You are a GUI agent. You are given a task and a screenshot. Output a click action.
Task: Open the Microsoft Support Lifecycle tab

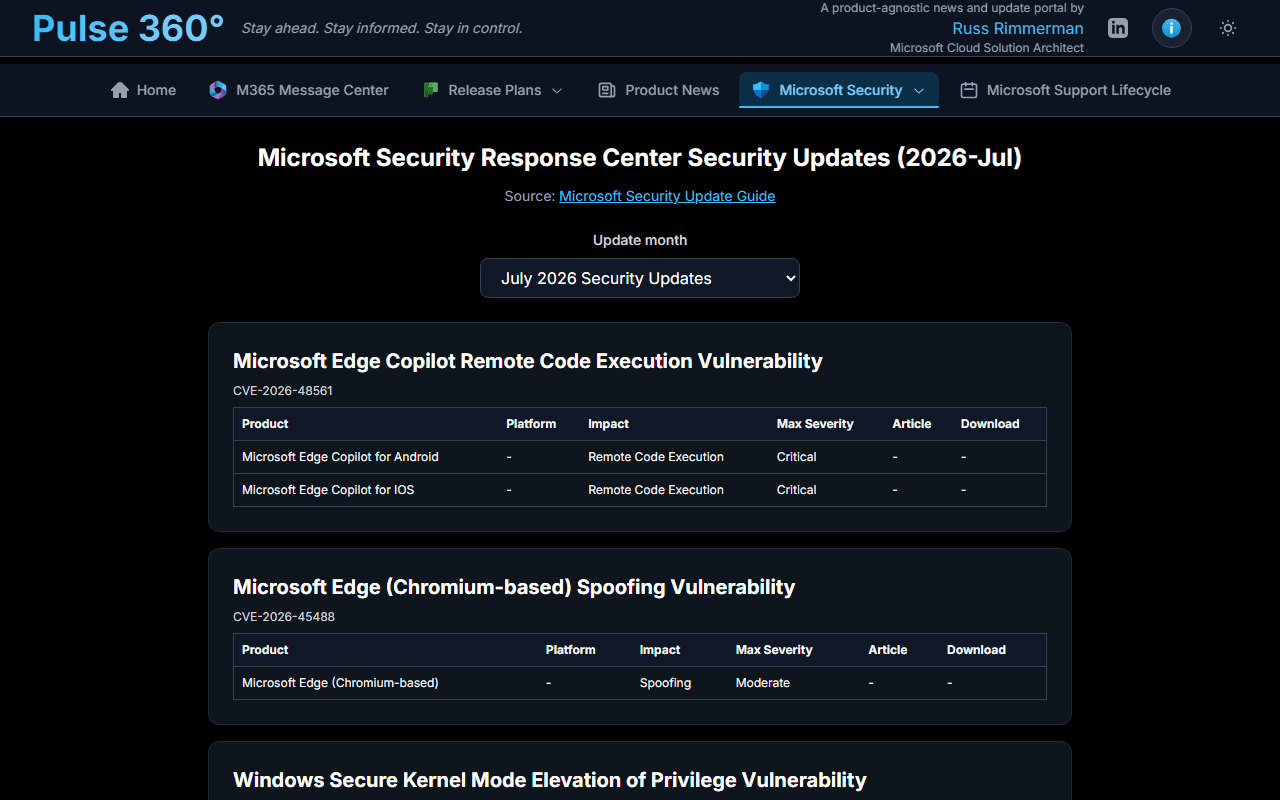[x=1066, y=90]
